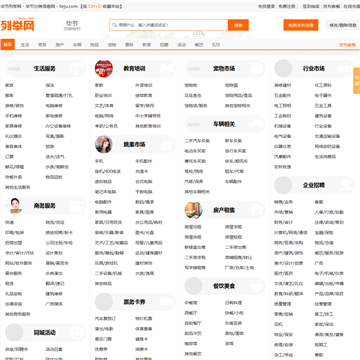Open the 宠物用品/食品 link
The image size is (360, 360).
click(x=239, y=95)
